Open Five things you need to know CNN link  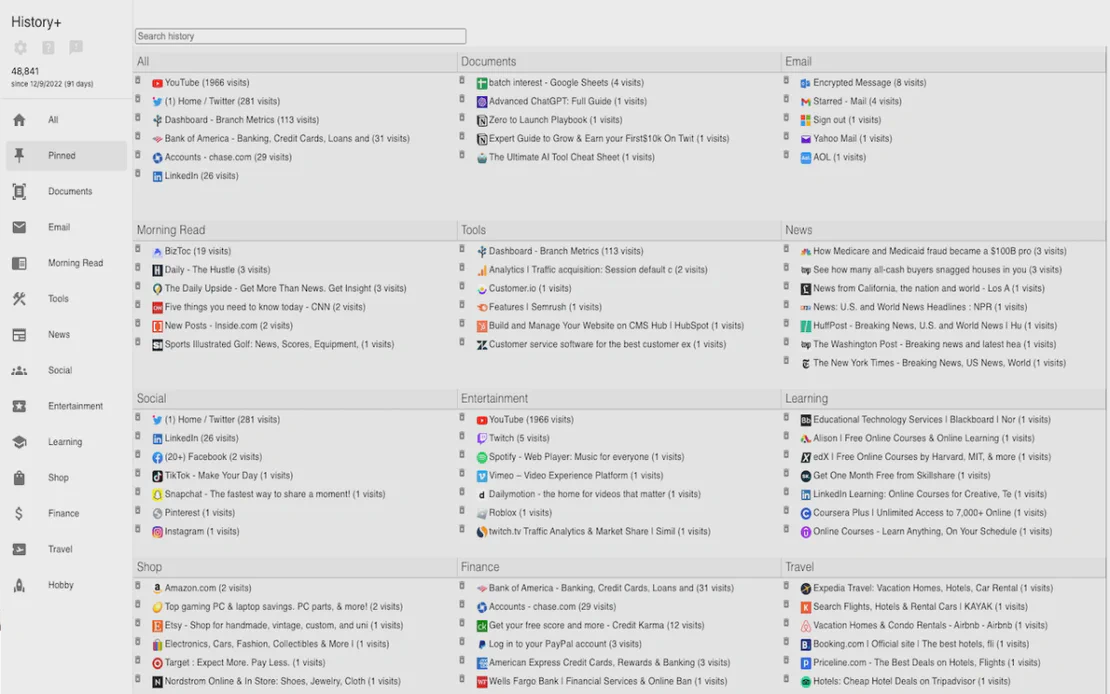[265, 307]
